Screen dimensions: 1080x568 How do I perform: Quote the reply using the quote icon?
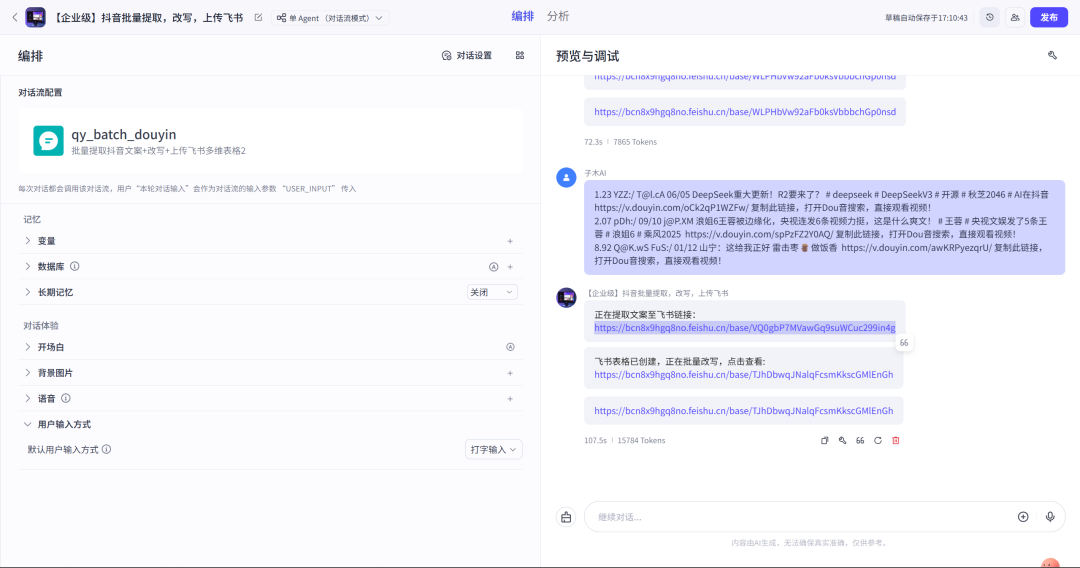tap(860, 441)
